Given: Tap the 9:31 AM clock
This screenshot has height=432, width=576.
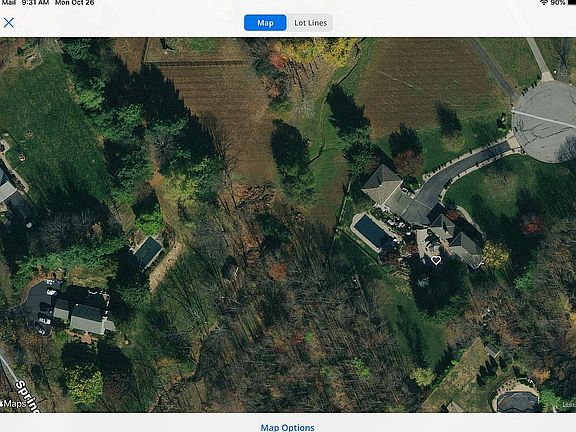Looking at the screenshot, I should (35, 3).
